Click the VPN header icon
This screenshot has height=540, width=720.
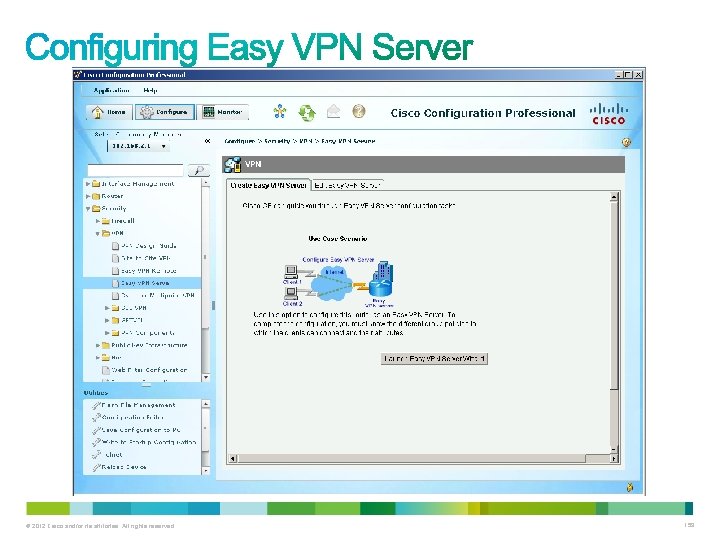coord(232,164)
